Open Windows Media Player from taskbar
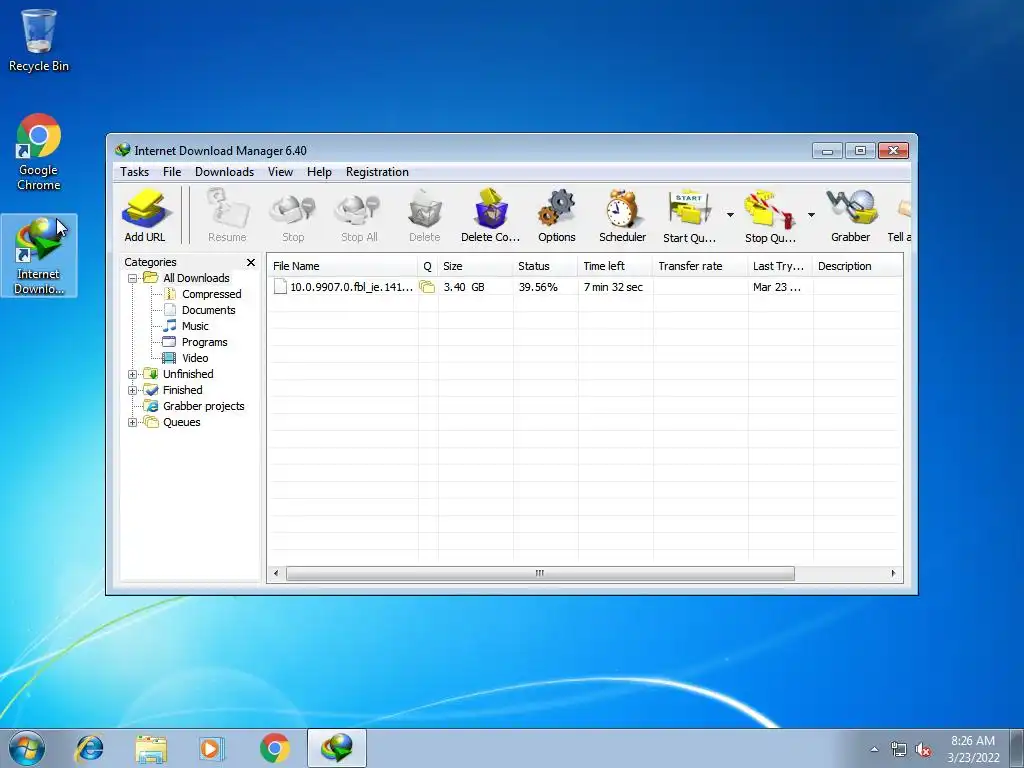 click(212, 748)
